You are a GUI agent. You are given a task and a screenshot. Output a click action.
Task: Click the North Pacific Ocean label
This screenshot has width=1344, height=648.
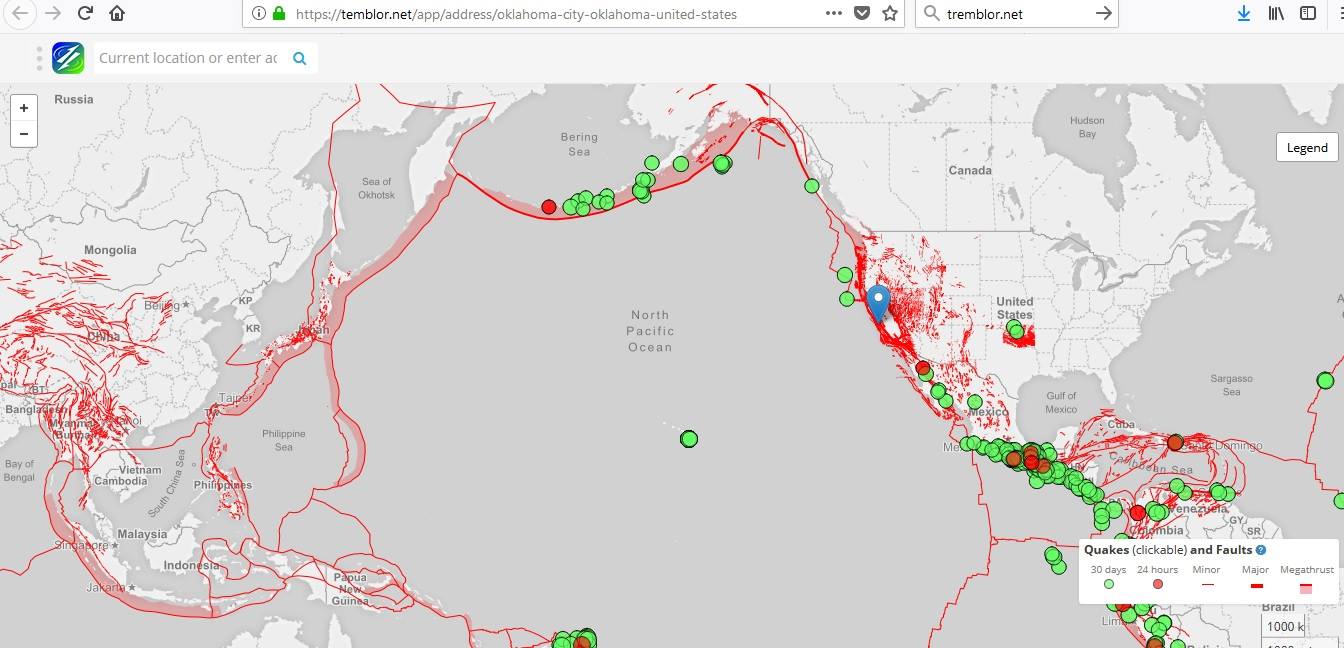pos(650,331)
